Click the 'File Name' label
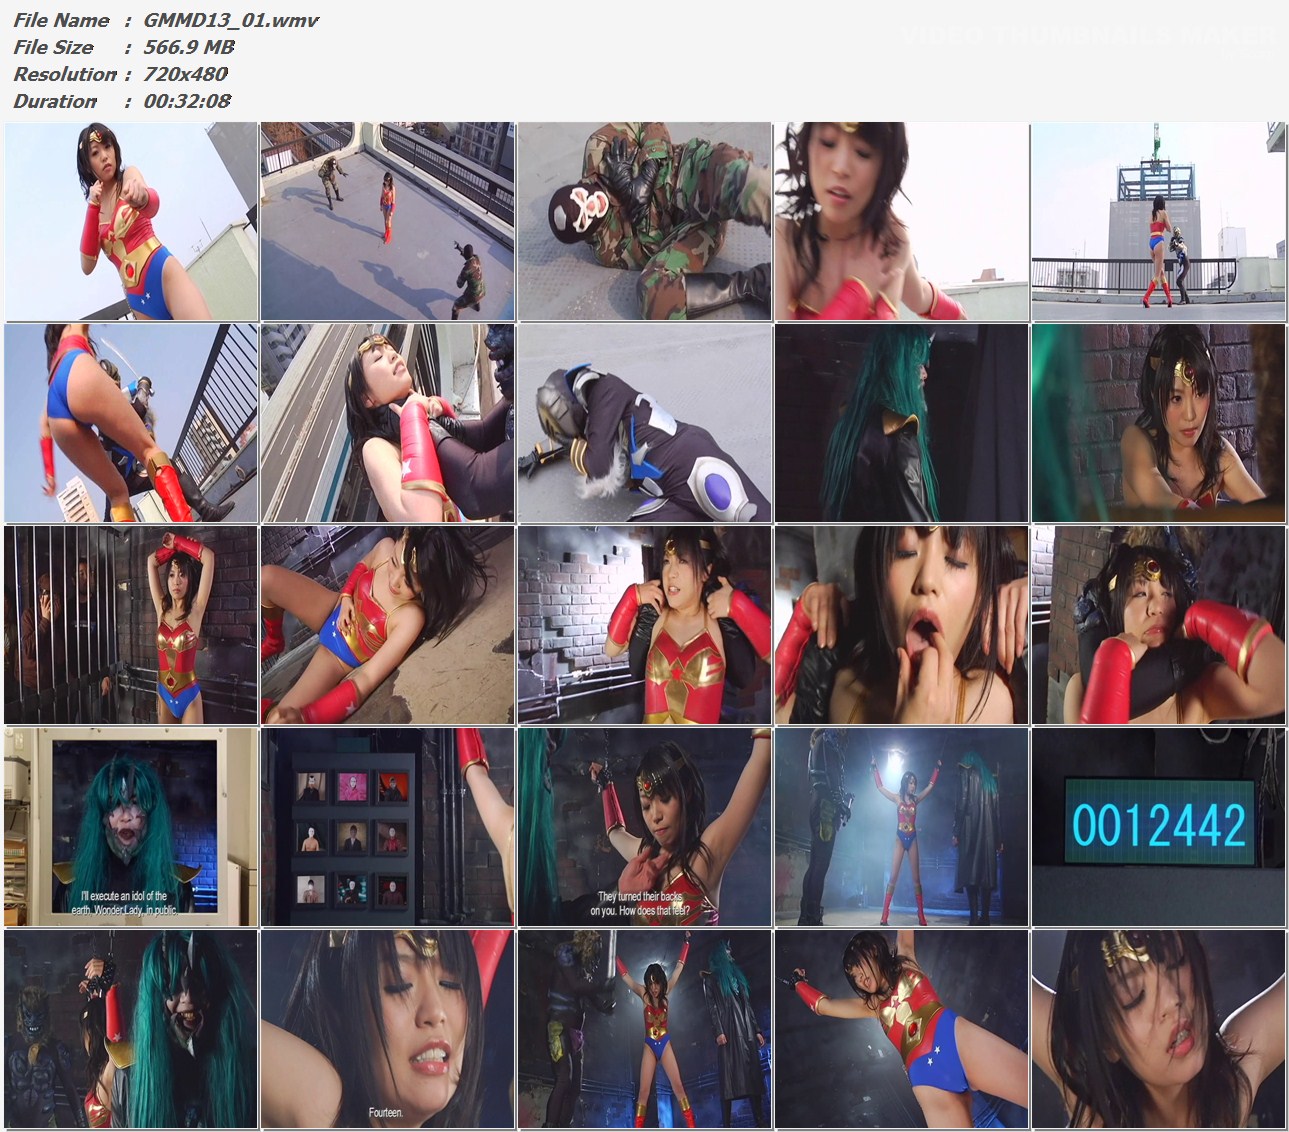1289x1132 pixels. pyautogui.click(x=61, y=20)
